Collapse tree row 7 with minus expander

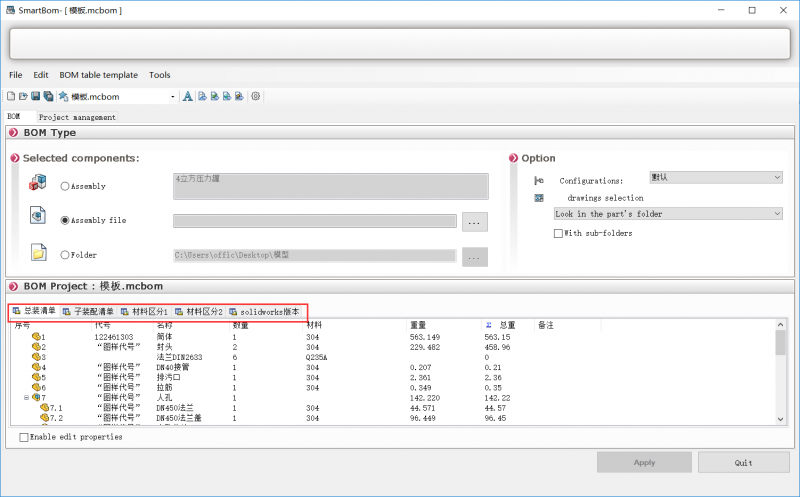(x=27, y=397)
